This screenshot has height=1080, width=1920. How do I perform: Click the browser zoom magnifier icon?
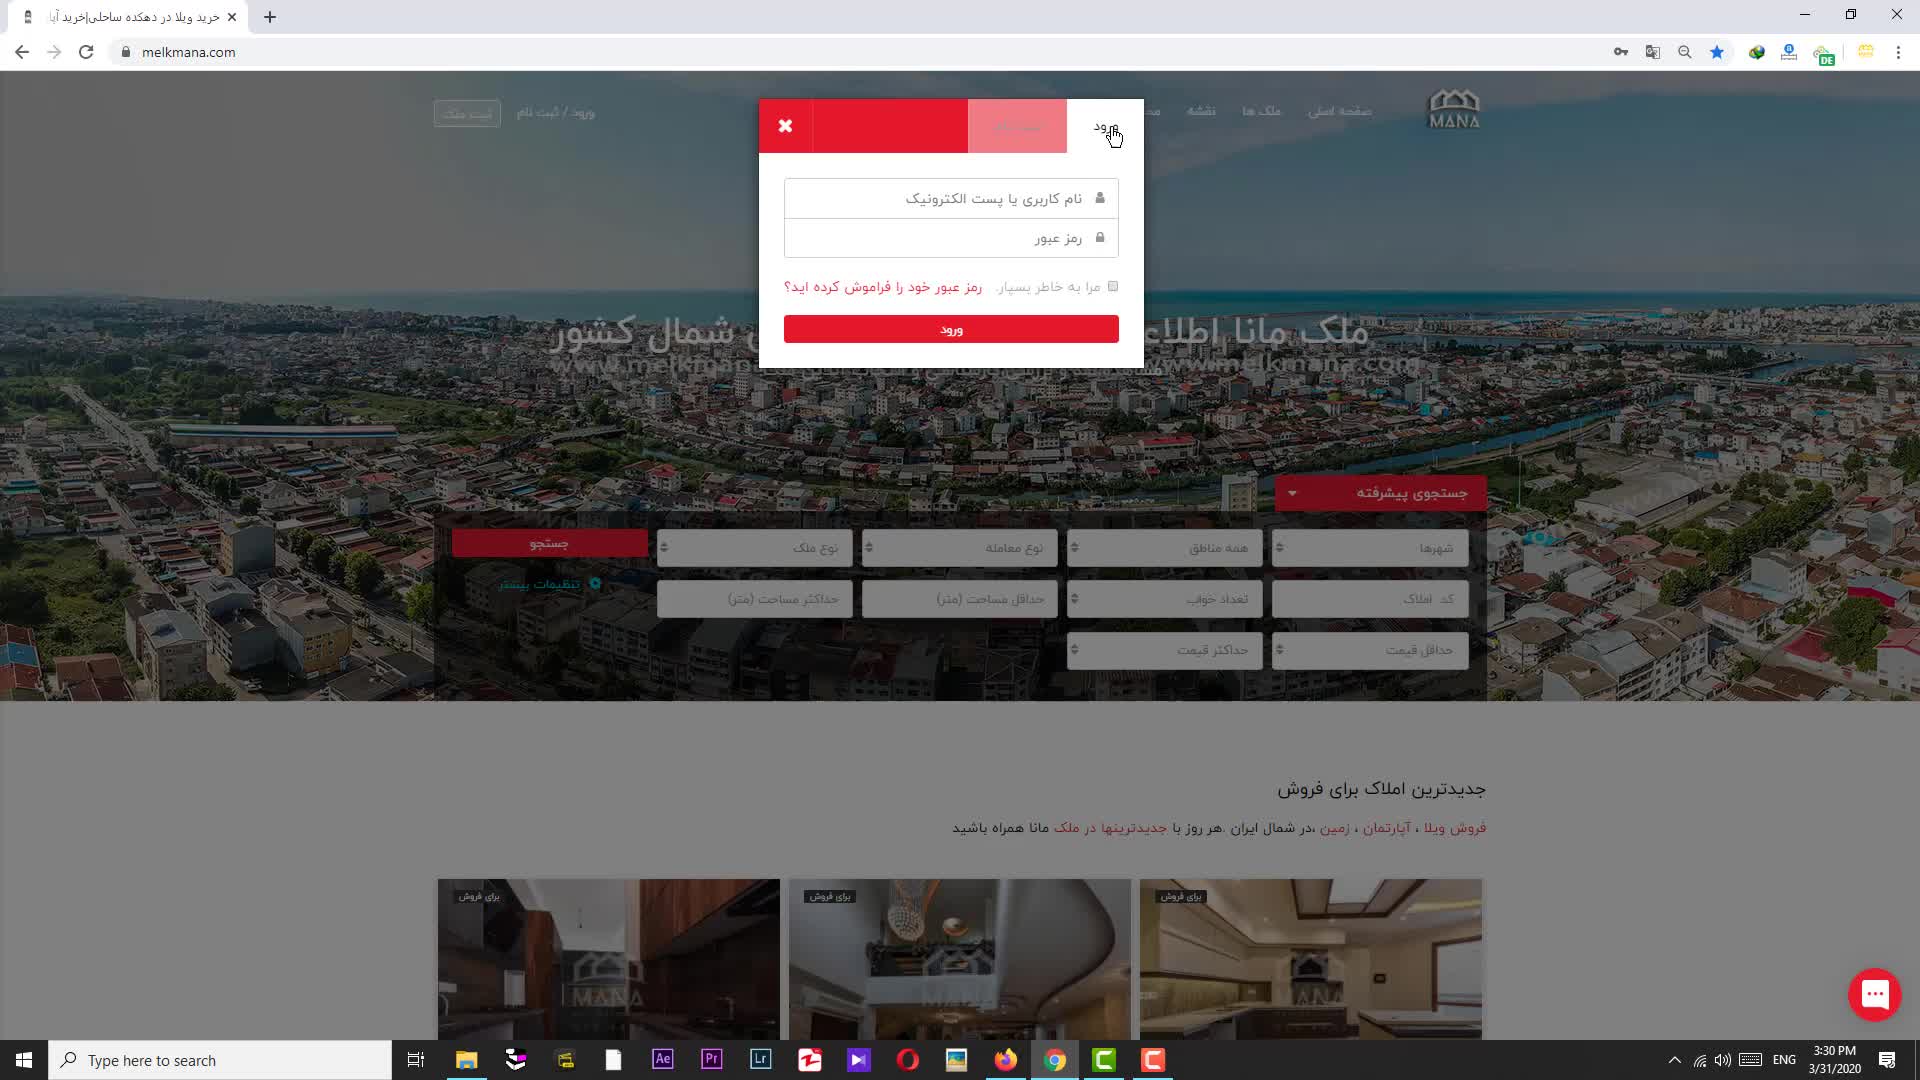pyautogui.click(x=1685, y=52)
